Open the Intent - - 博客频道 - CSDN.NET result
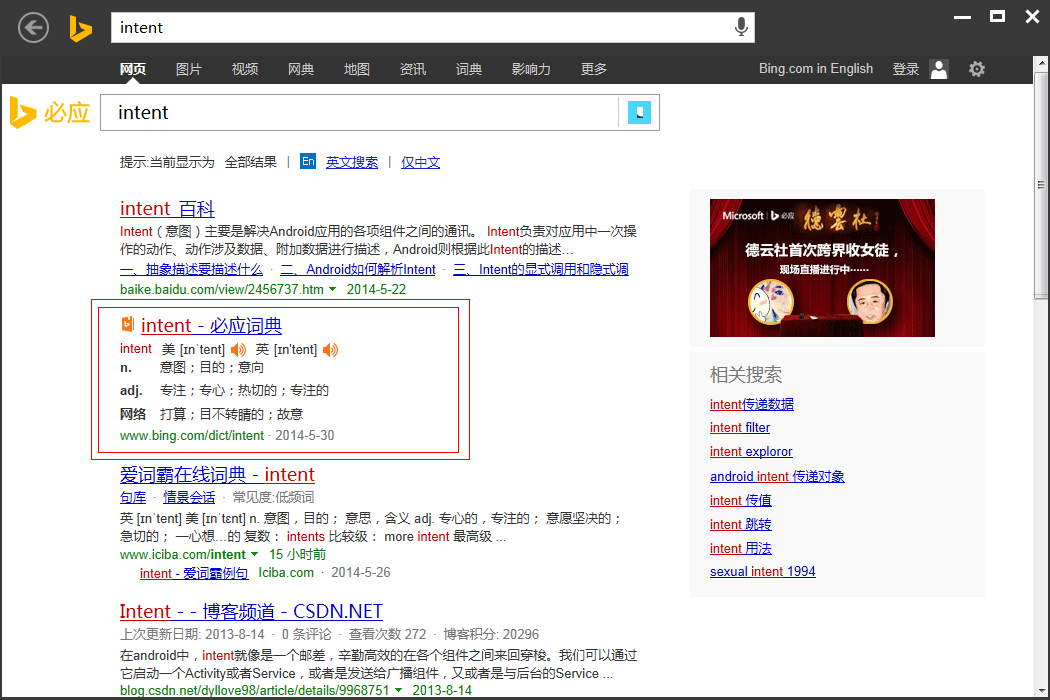1050x700 pixels. (x=251, y=612)
